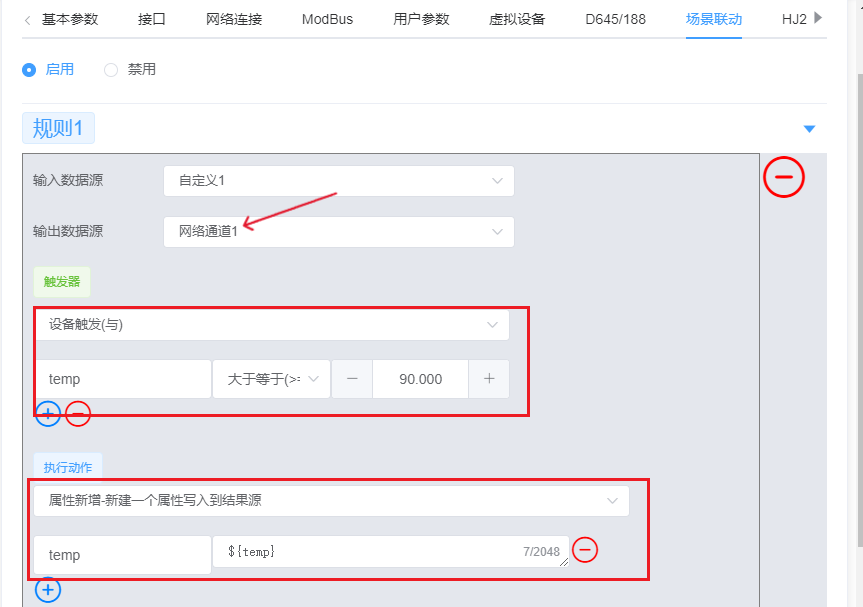The height and width of the screenshot is (607, 863).
Task: Add a new action with the bottom blue plus
Action: pyautogui.click(x=48, y=590)
